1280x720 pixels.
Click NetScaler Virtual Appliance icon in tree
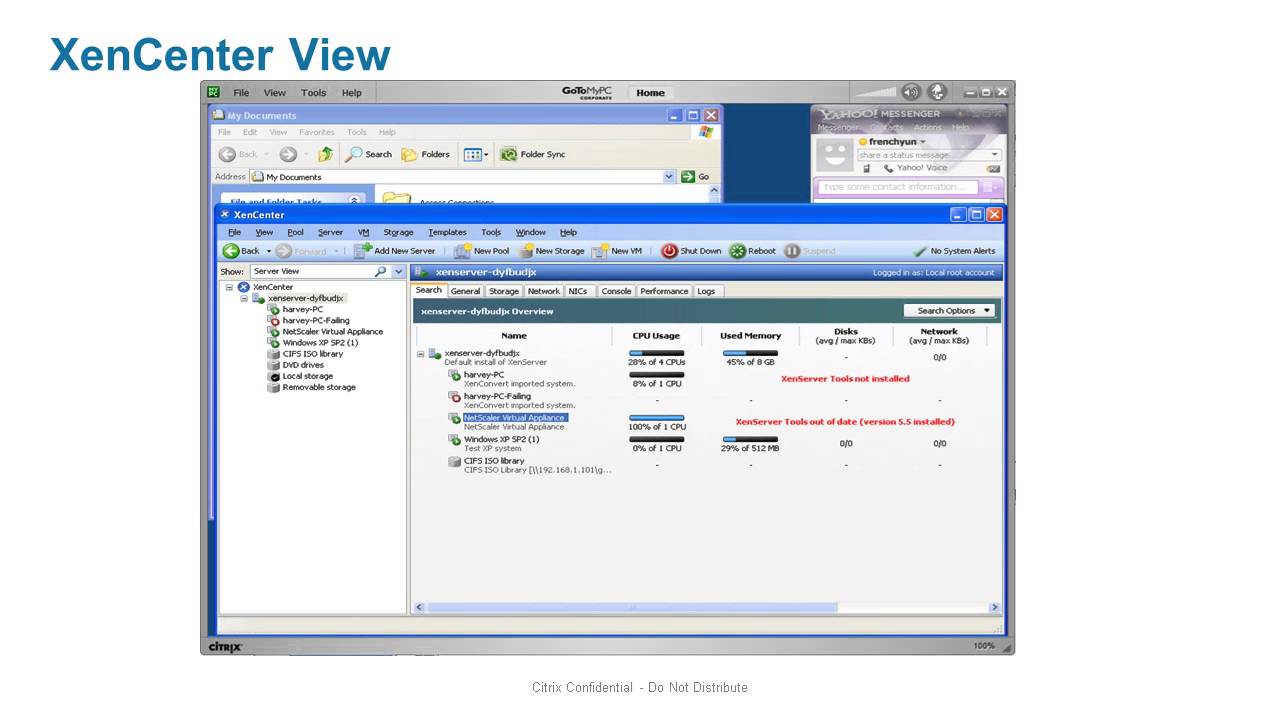coord(273,331)
